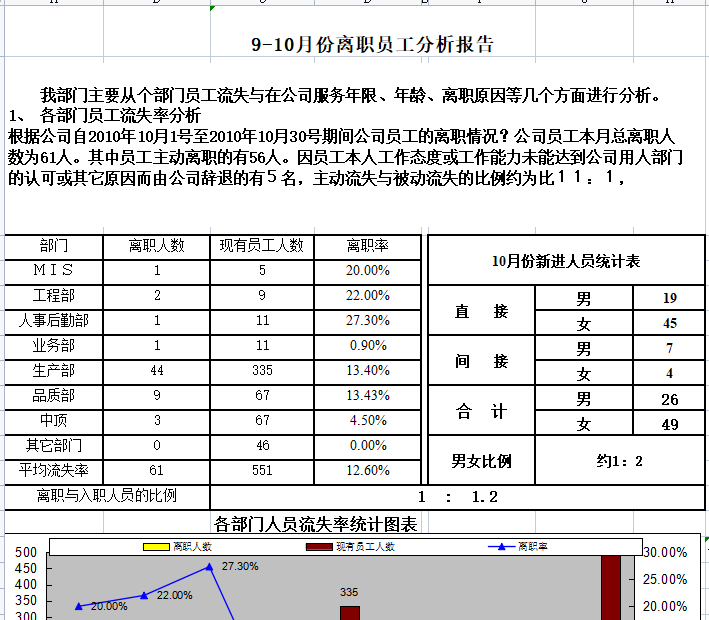This screenshot has height=620, width=709.
Task: Select the value 19 for direct male hires
Action: [669, 298]
